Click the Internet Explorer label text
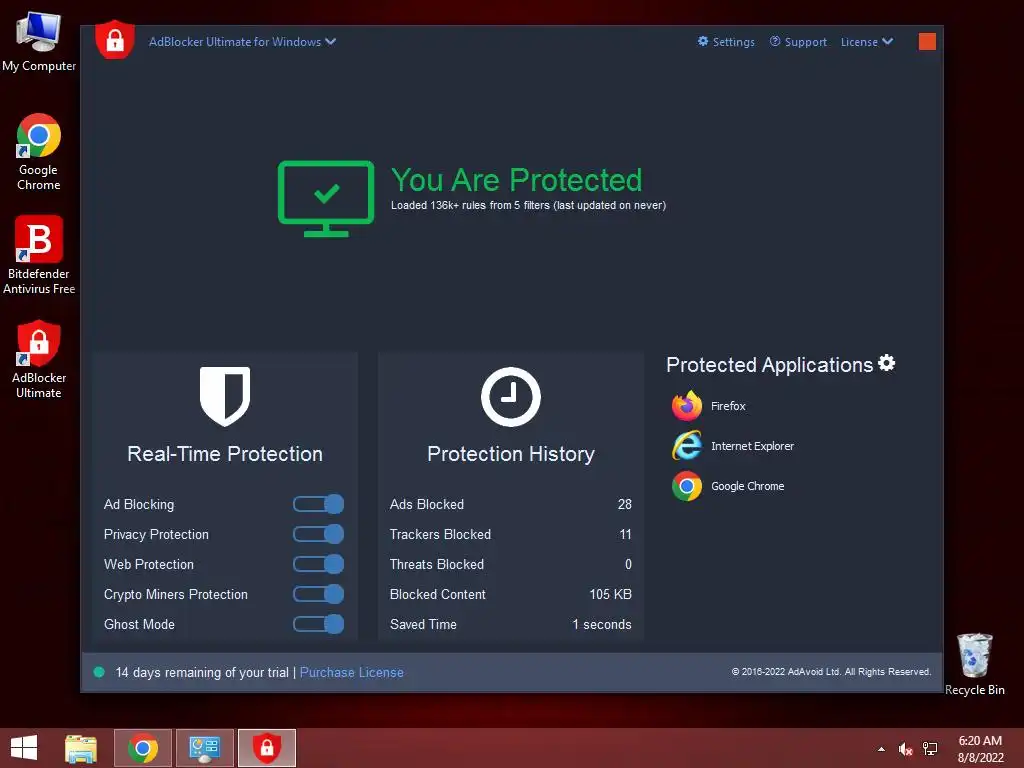The height and width of the screenshot is (768, 1024). pyautogui.click(x=752, y=446)
